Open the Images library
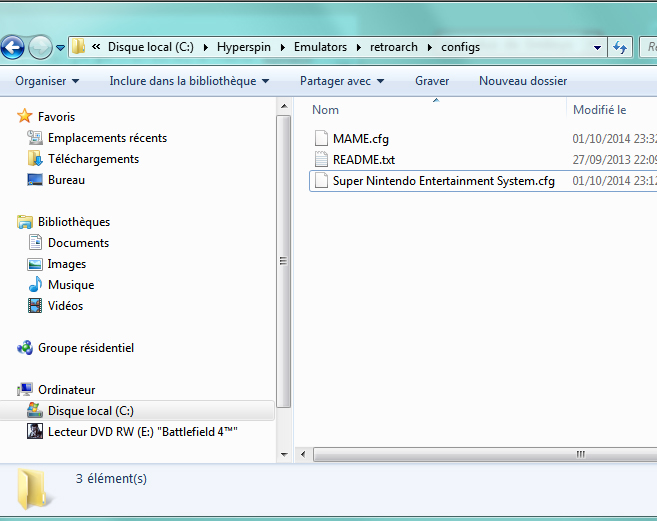Viewport: 657px width, 521px height. pyautogui.click(x=67, y=264)
